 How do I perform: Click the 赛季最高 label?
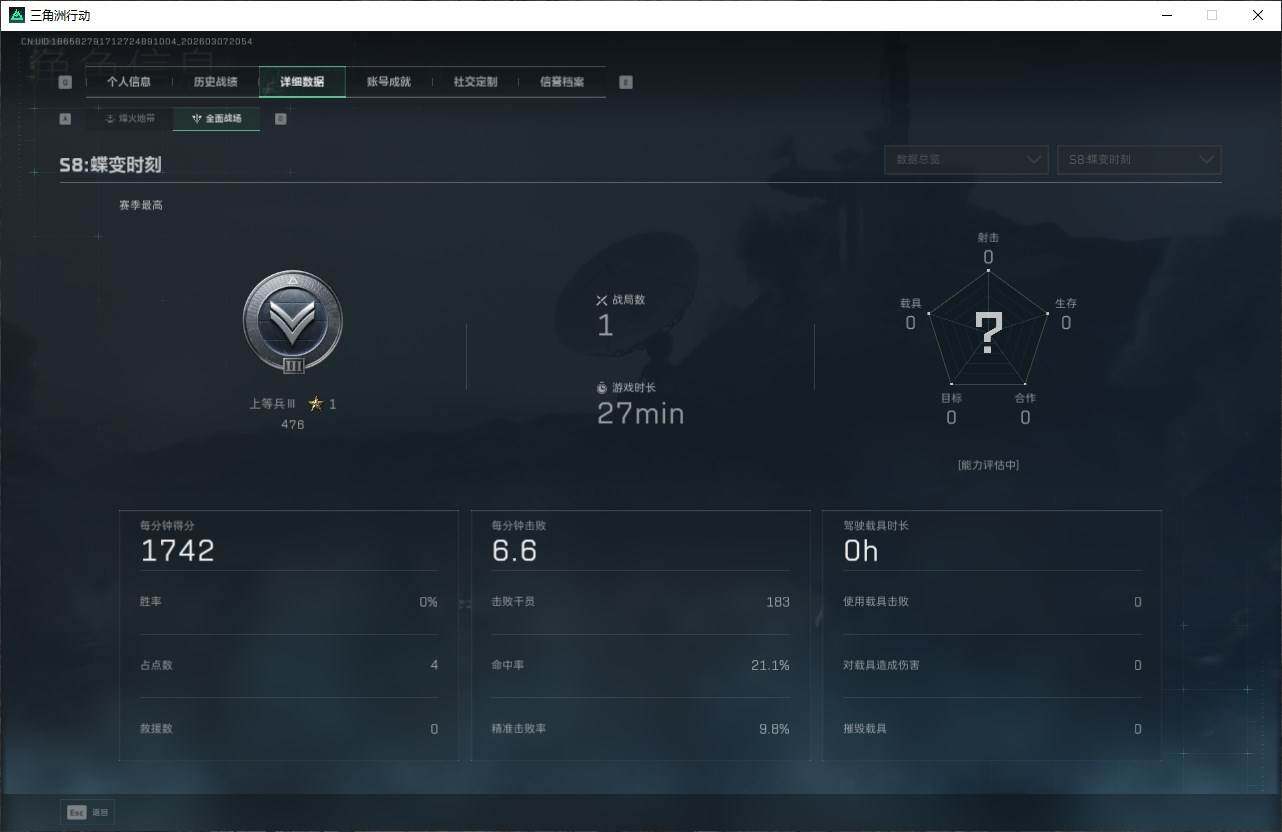point(141,205)
